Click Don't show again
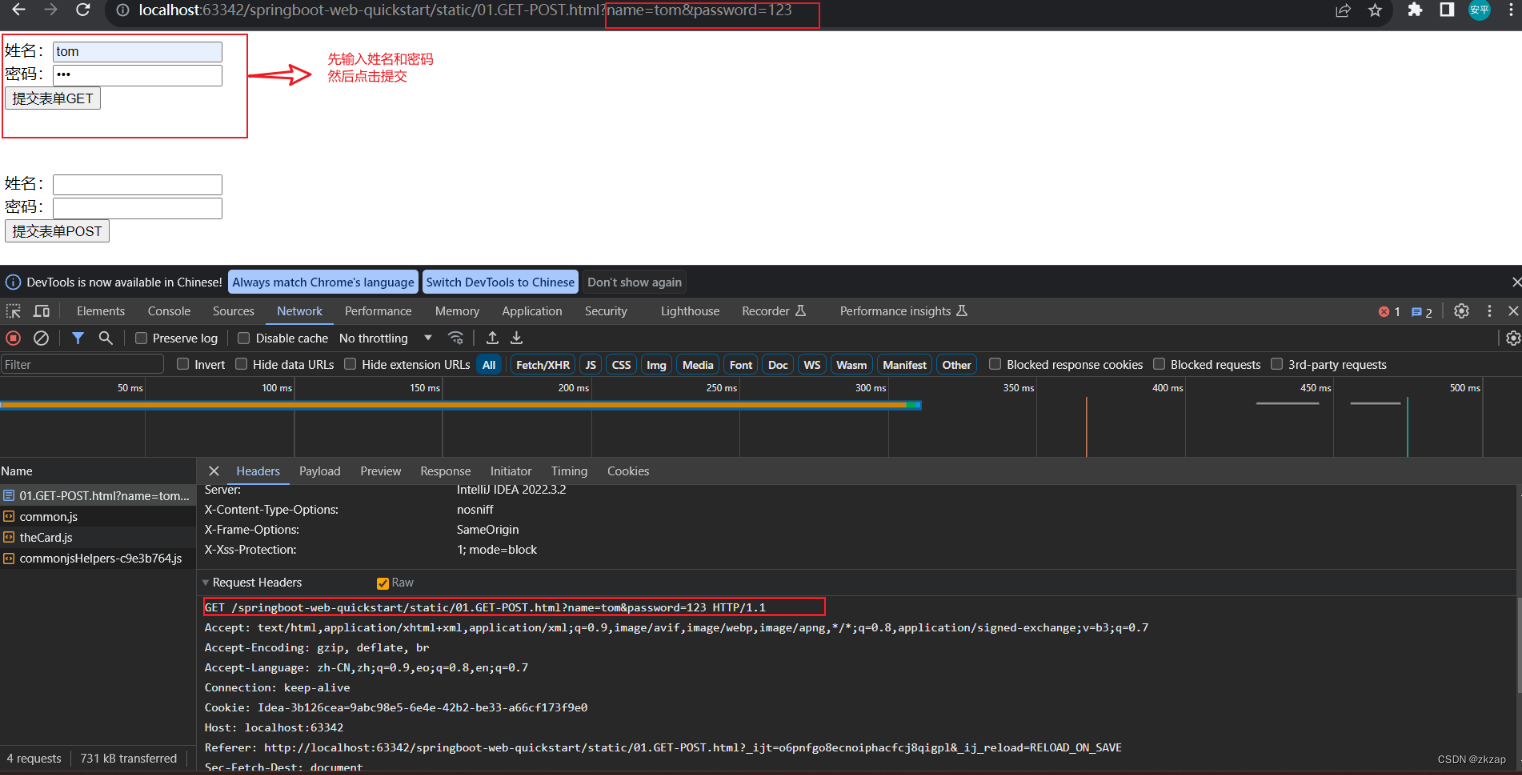 click(x=635, y=282)
